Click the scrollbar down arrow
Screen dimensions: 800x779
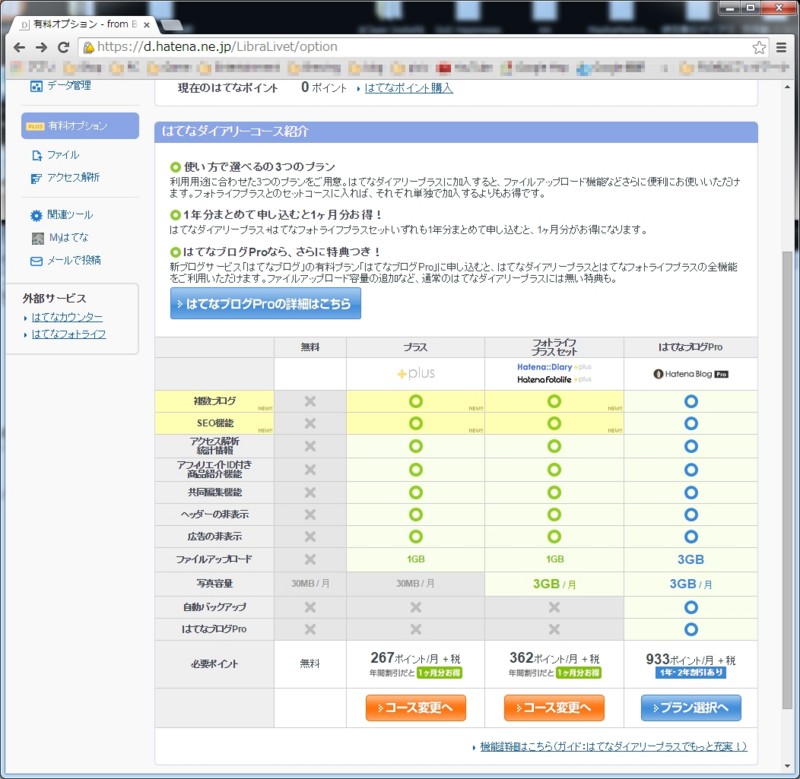(x=787, y=767)
